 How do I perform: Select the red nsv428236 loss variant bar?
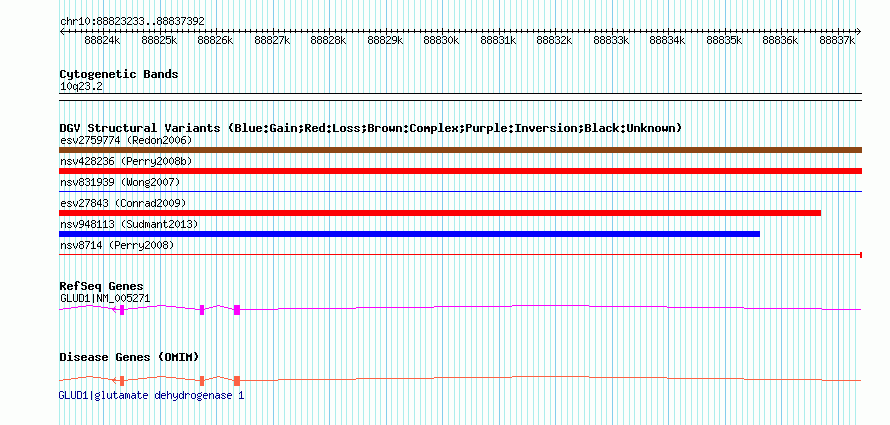pos(460,171)
